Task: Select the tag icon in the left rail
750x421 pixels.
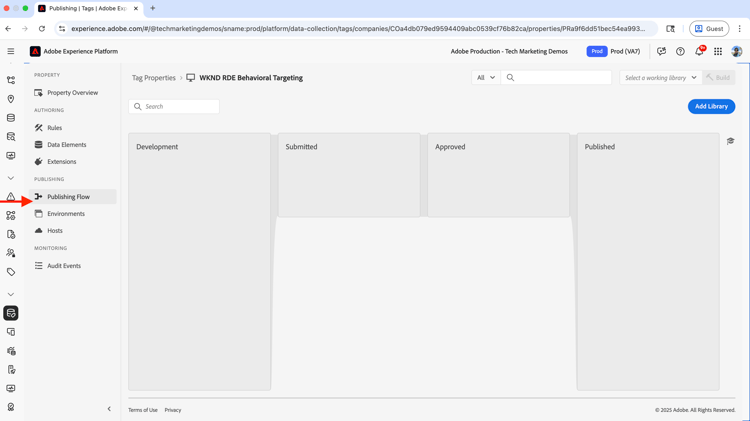Action: pyautogui.click(x=11, y=272)
